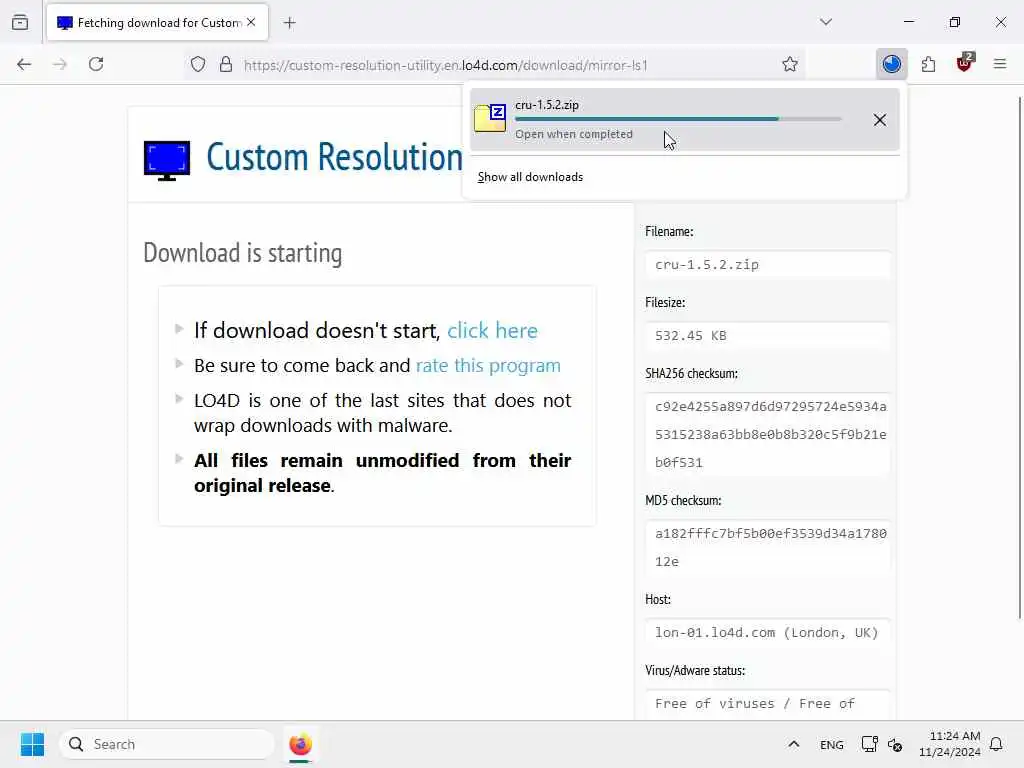Click the cru-1.5.2.zip file icon in downloads
This screenshot has height=768, width=1024.
pyautogui.click(x=490, y=118)
